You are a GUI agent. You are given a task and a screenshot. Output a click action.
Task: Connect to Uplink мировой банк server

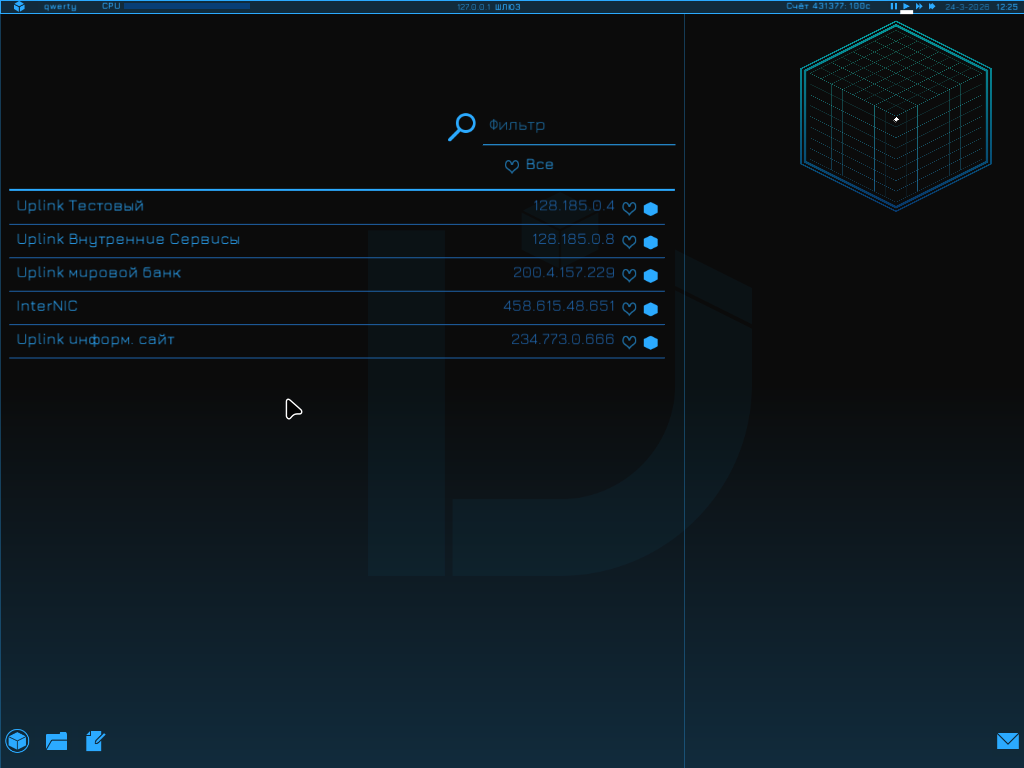[99, 273]
